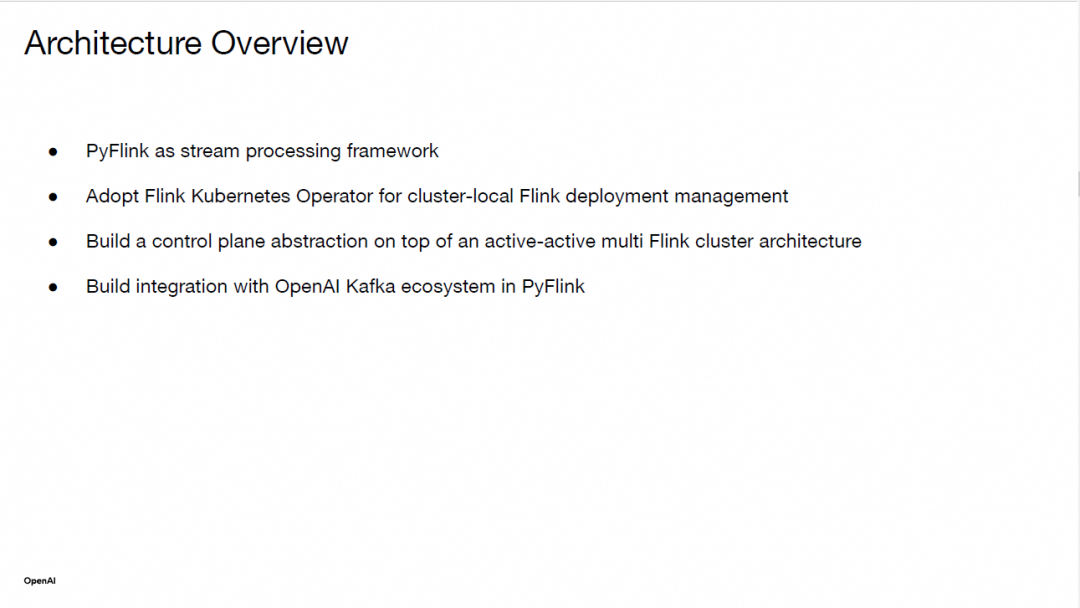
Task: Click the word framework in first bullet
Action: coord(393,151)
